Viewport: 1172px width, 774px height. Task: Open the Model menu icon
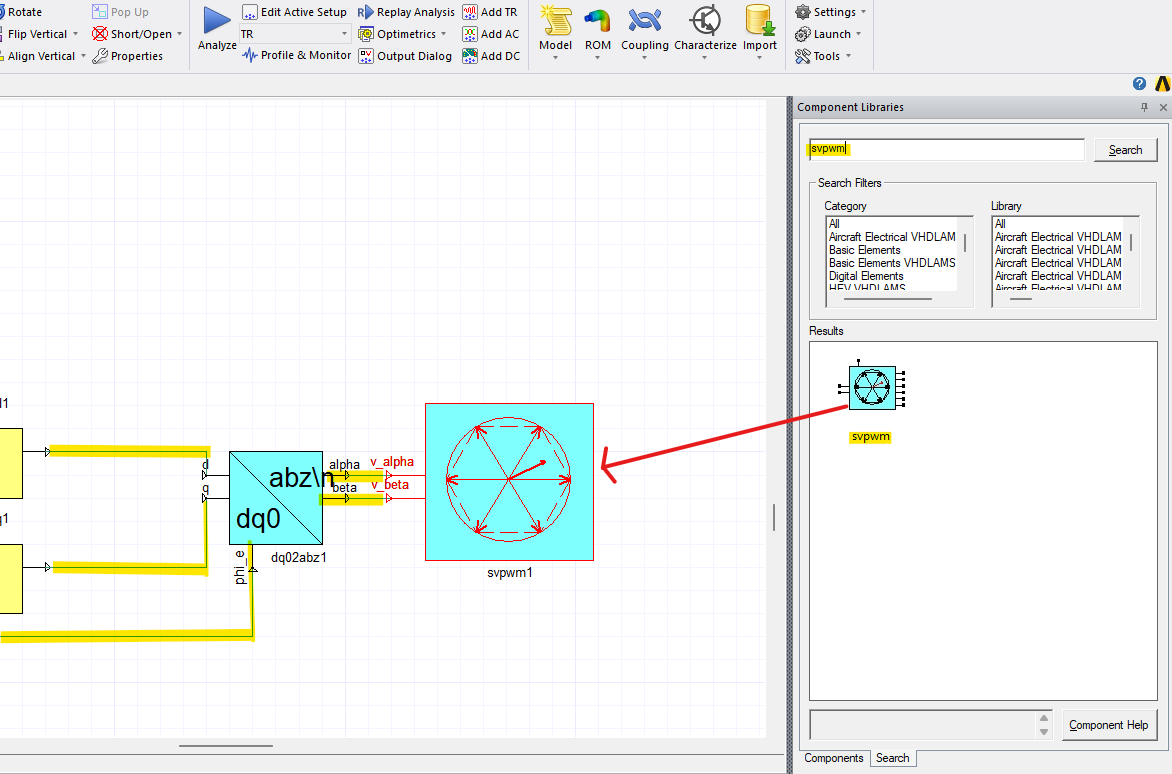[x=555, y=21]
